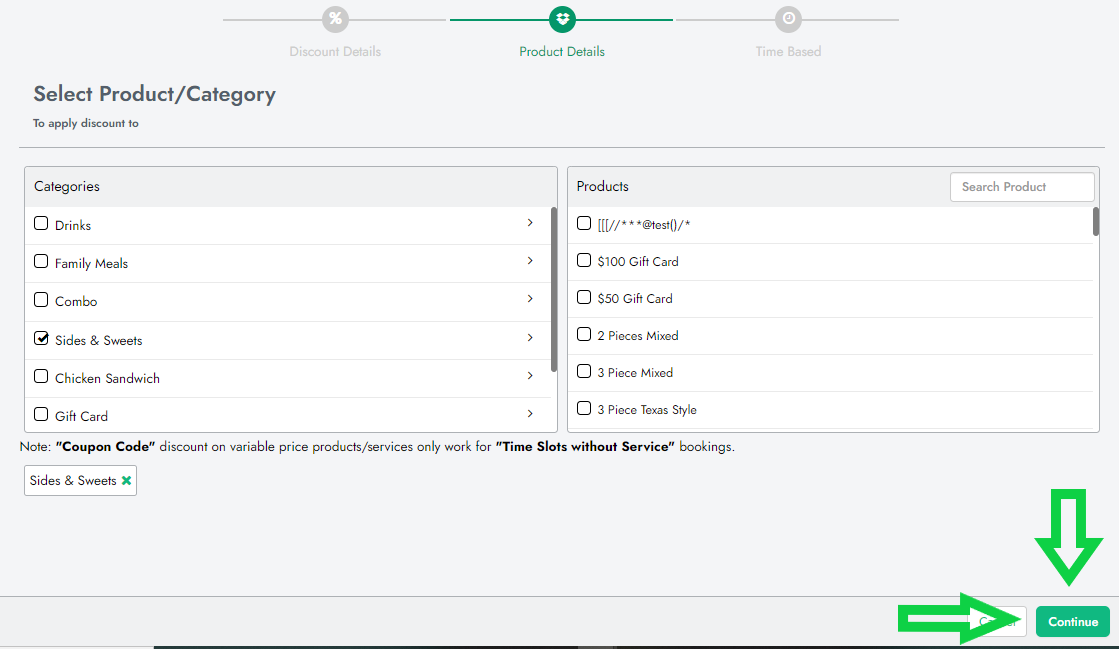1119x649 pixels.
Task: Uncheck the Sides & Sweets checkbox
Action: coord(41,339)
